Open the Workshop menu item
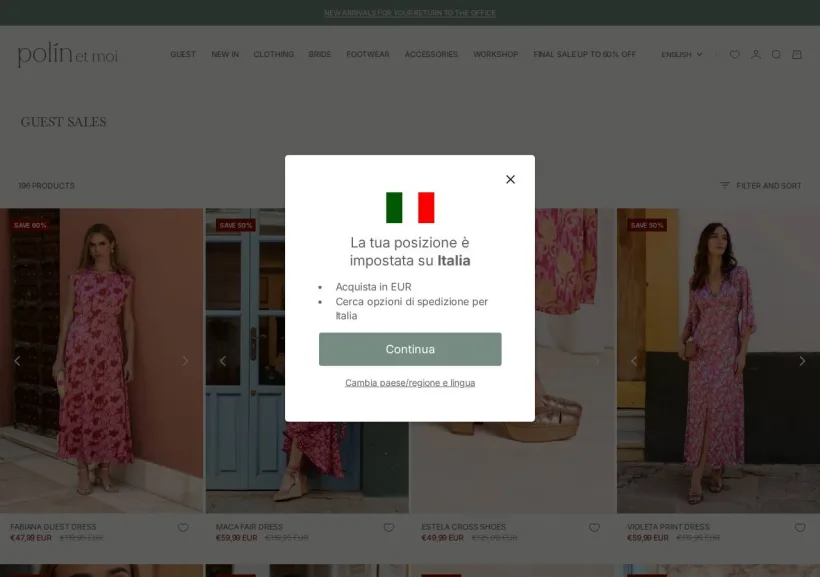Image resolution: width=820 pixels, height=577 pixels. pyautogui.click(x=495, y=54)
